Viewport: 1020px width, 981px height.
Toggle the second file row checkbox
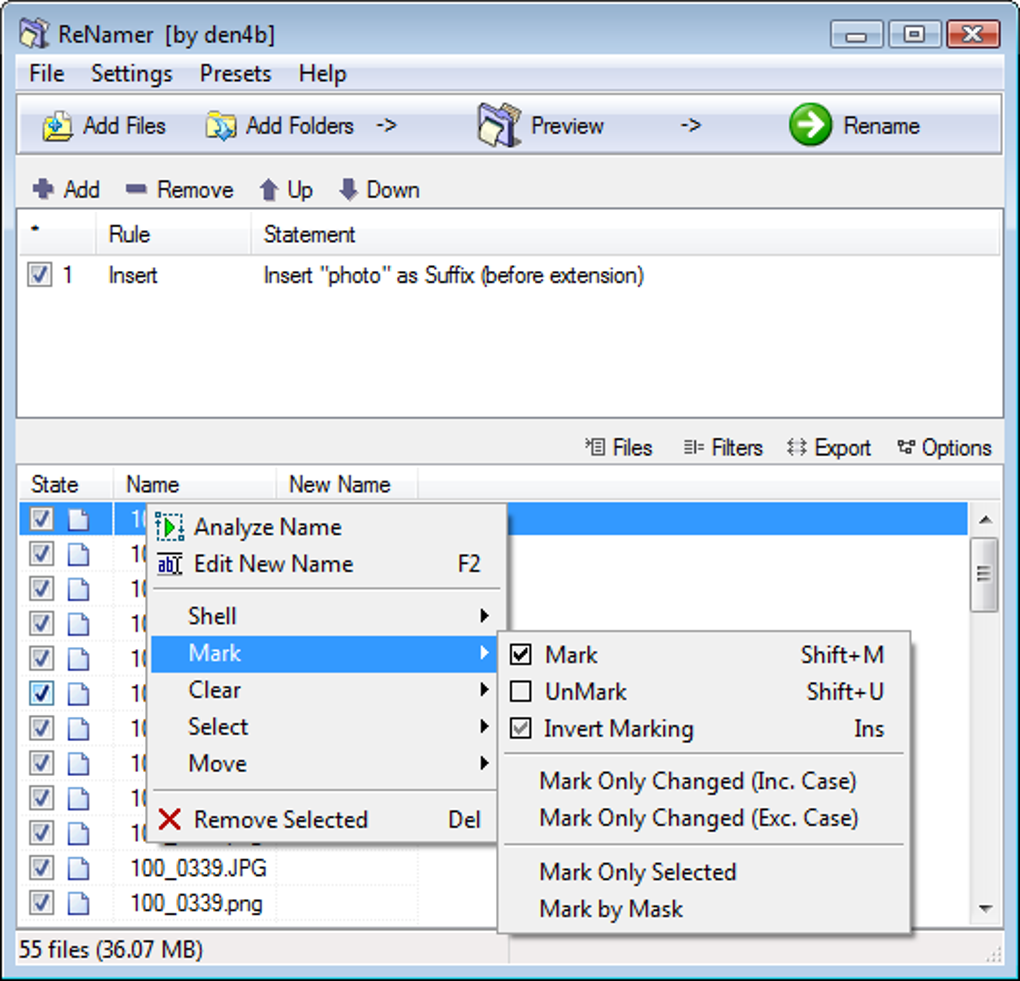pyautogui.click(x=42, y=554)
